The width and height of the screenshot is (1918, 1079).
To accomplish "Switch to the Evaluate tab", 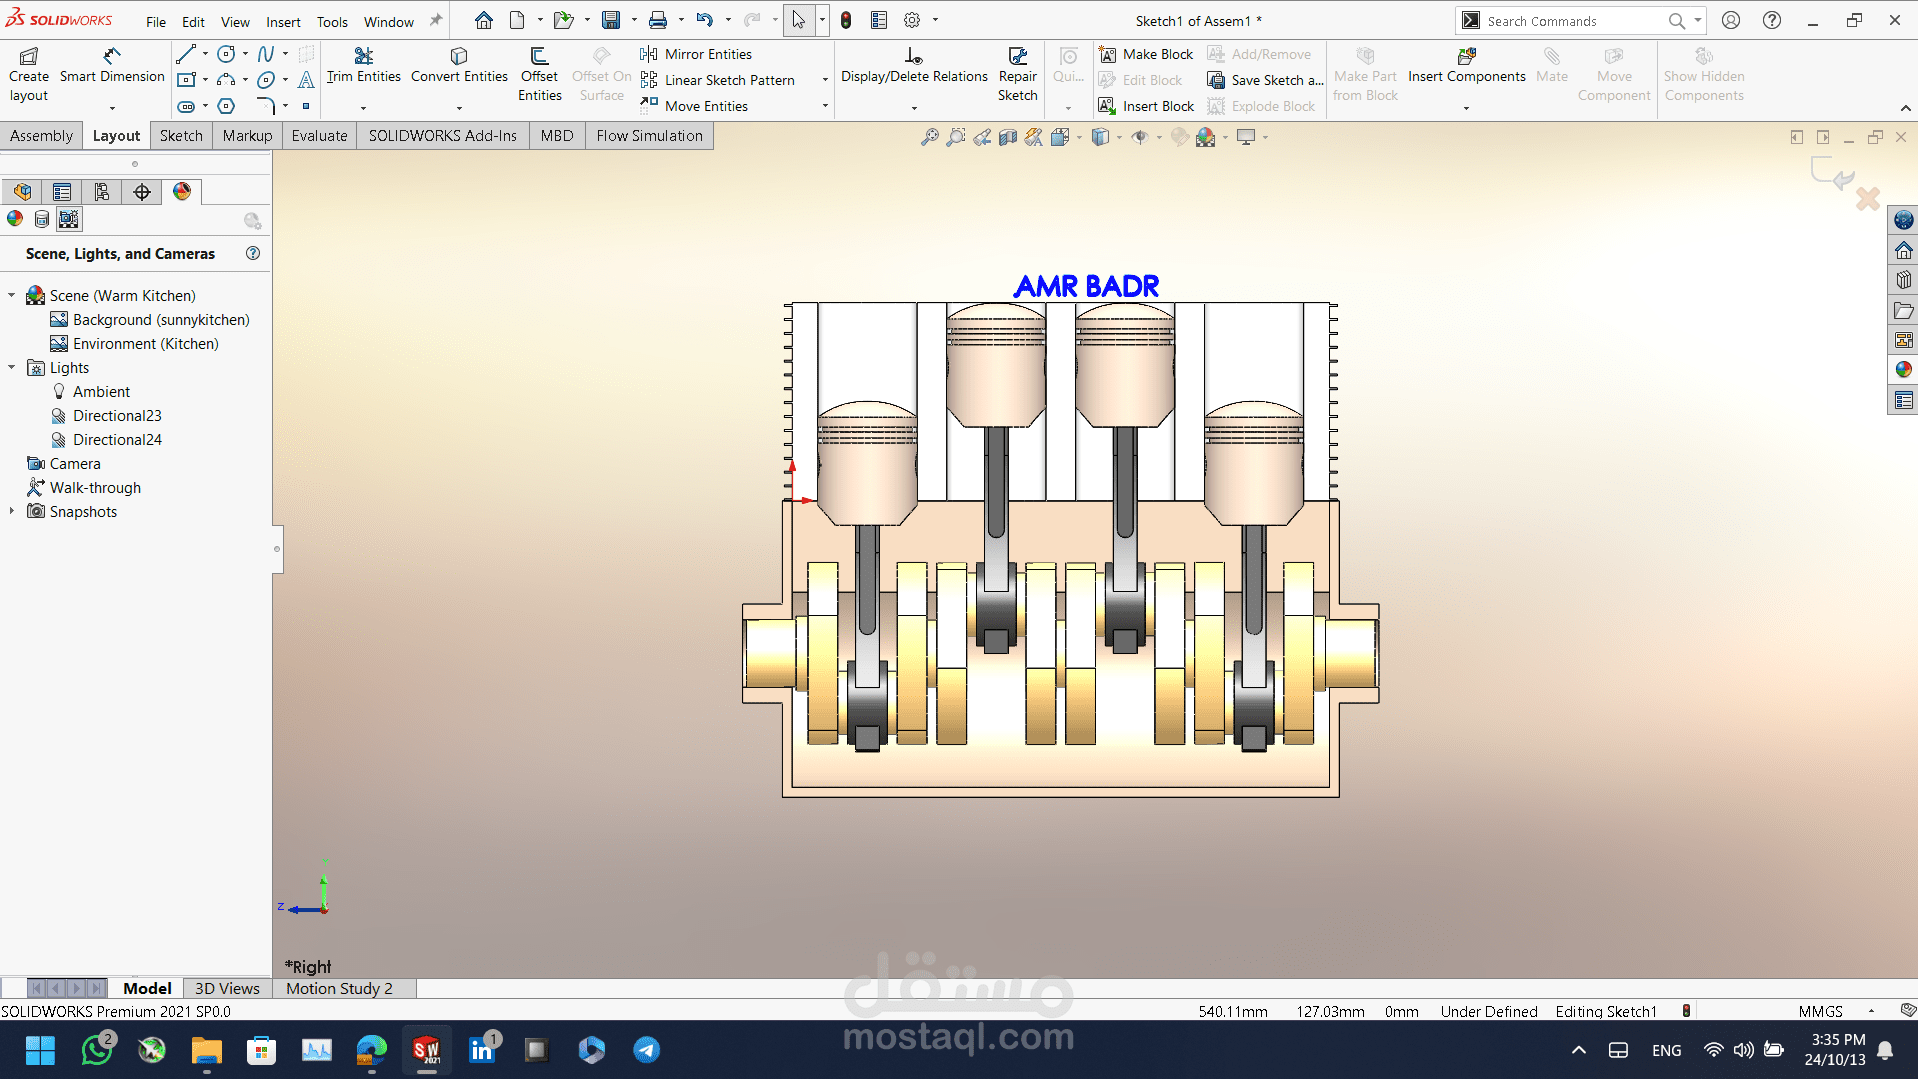I will (319, 136).
